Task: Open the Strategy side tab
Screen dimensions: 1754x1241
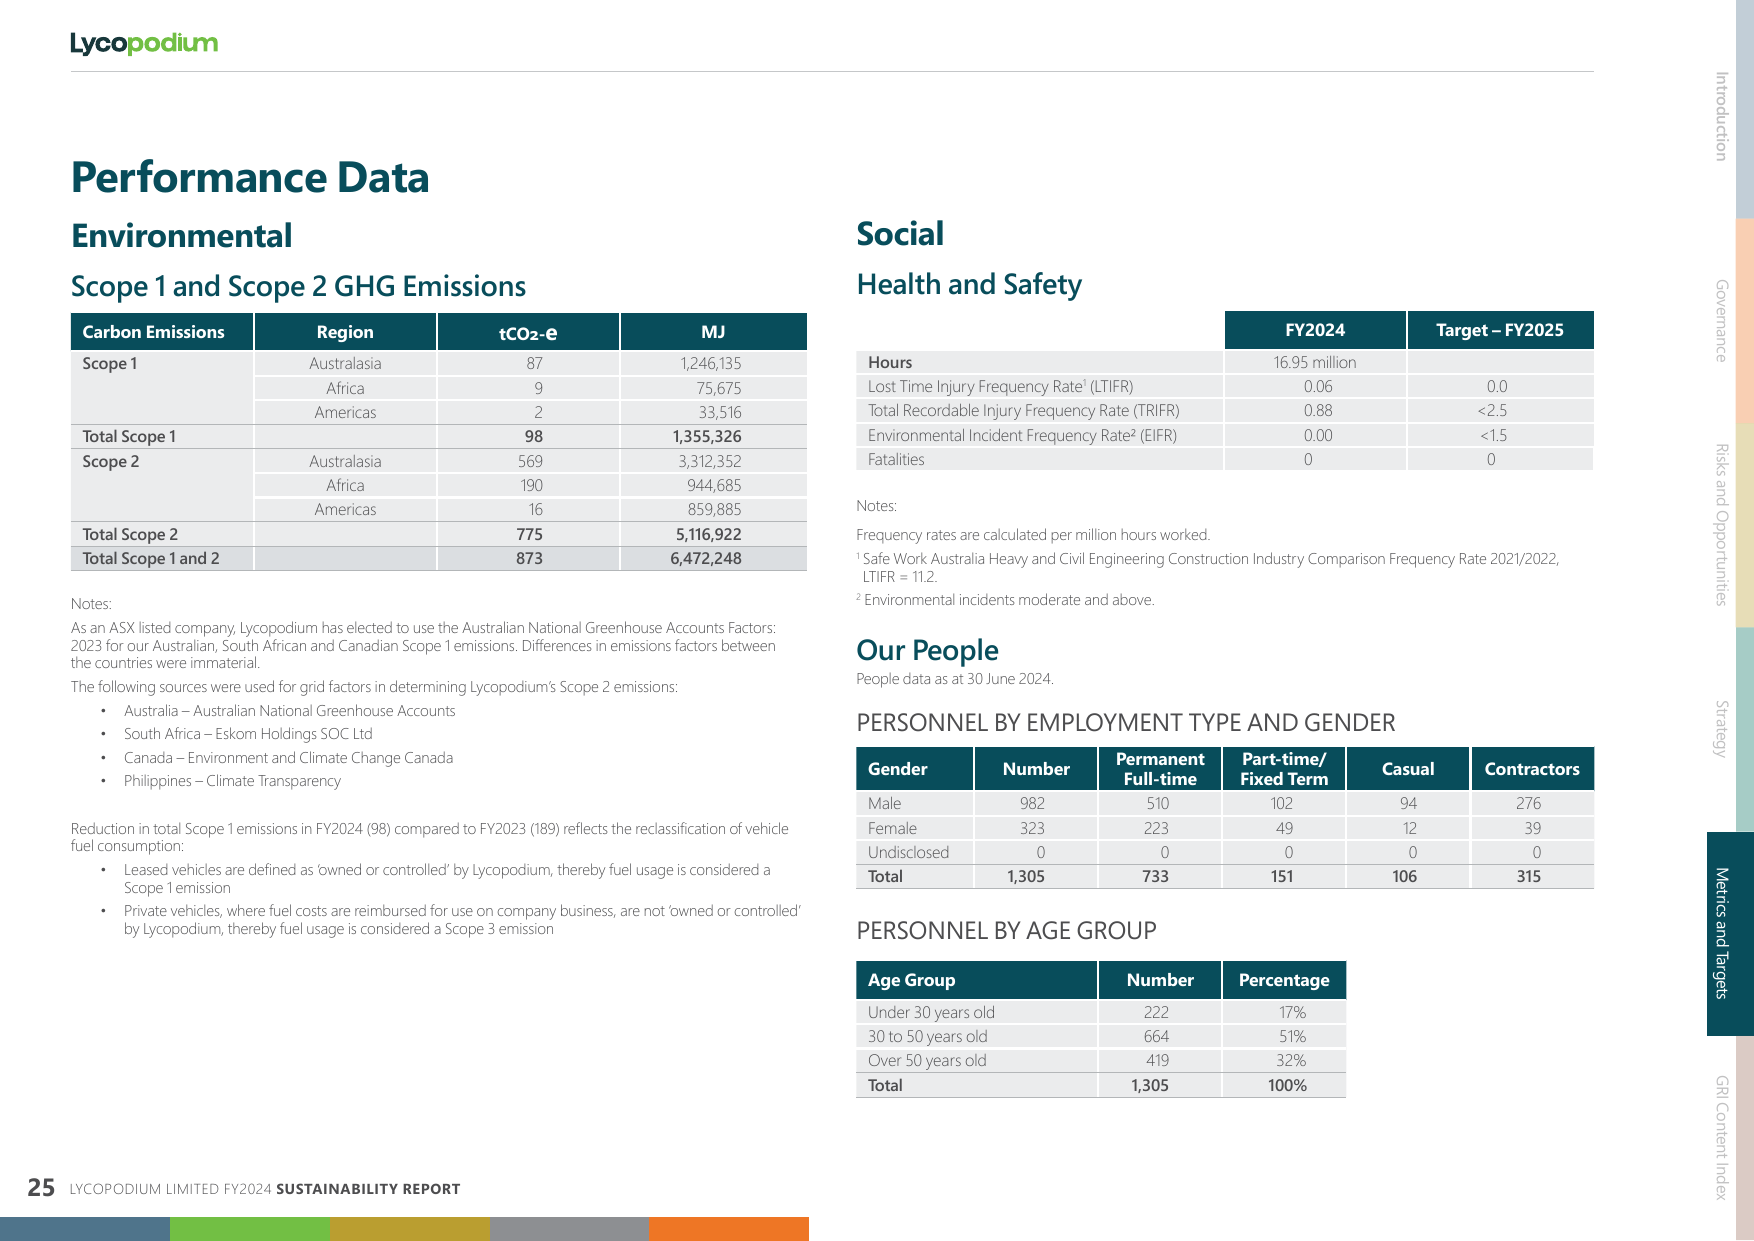Action: pos(1721,729)
